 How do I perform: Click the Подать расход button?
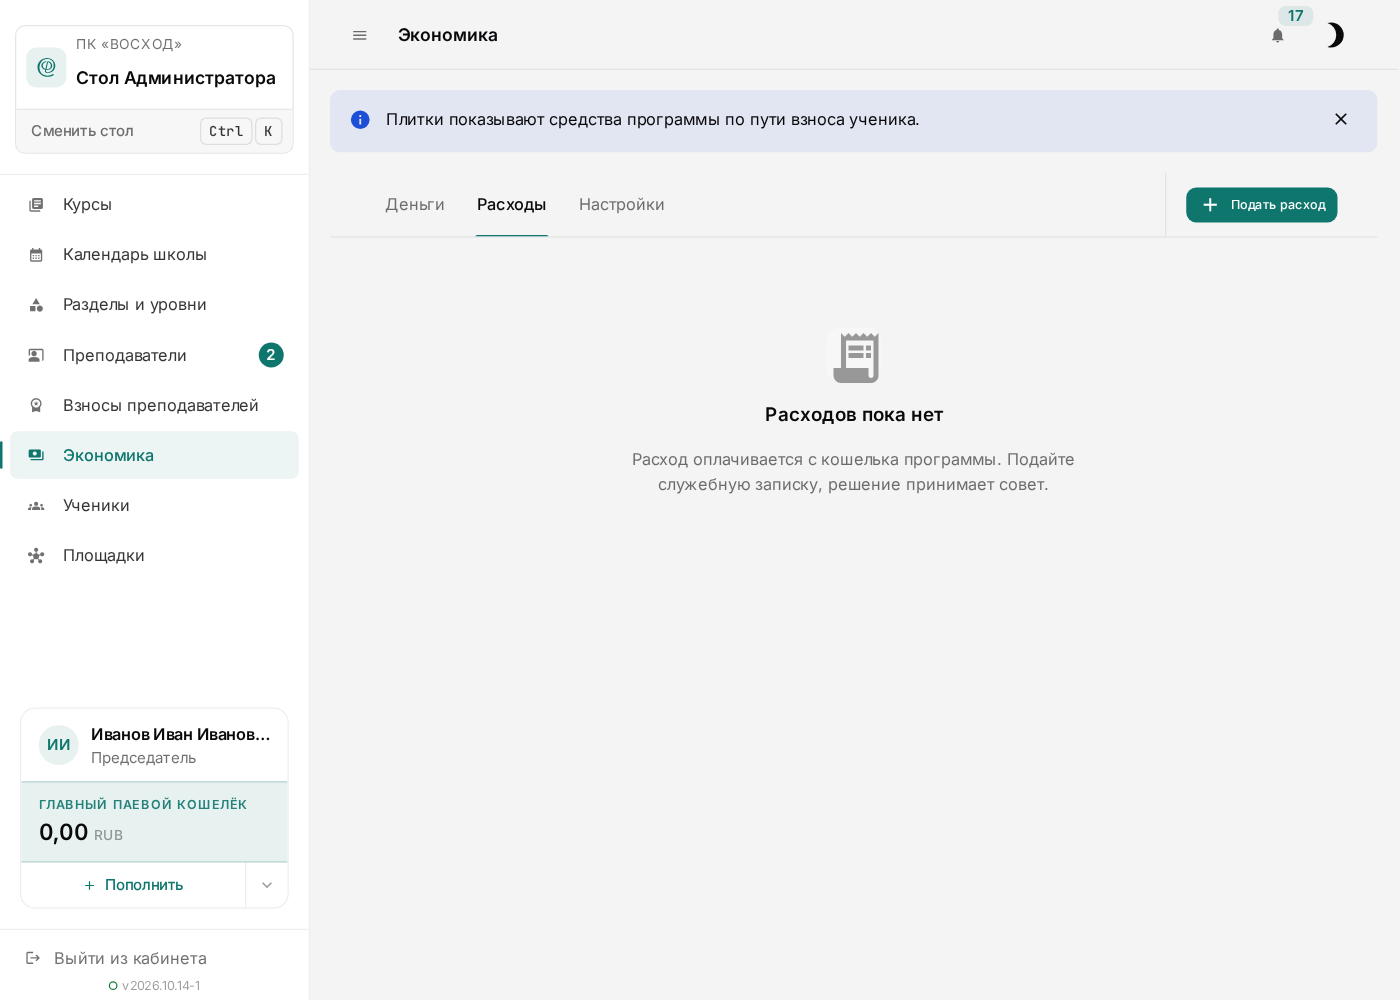(1261, 205)
